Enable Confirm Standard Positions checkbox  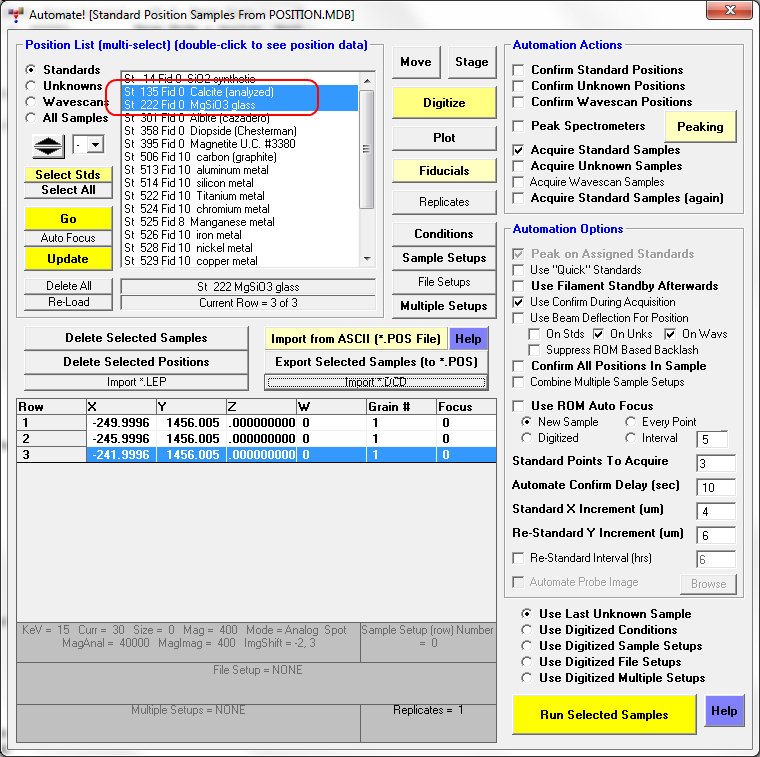tap(518, 70)
